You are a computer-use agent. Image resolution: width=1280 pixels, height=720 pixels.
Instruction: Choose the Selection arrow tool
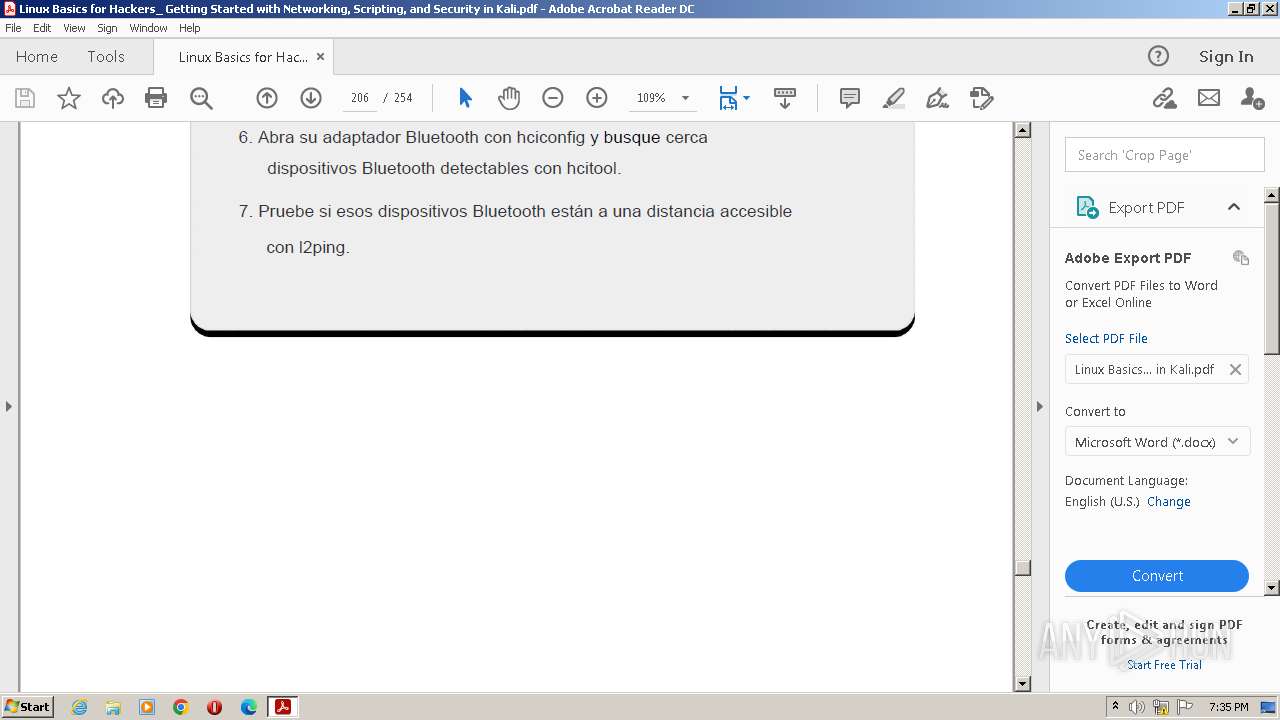[465, 98]
